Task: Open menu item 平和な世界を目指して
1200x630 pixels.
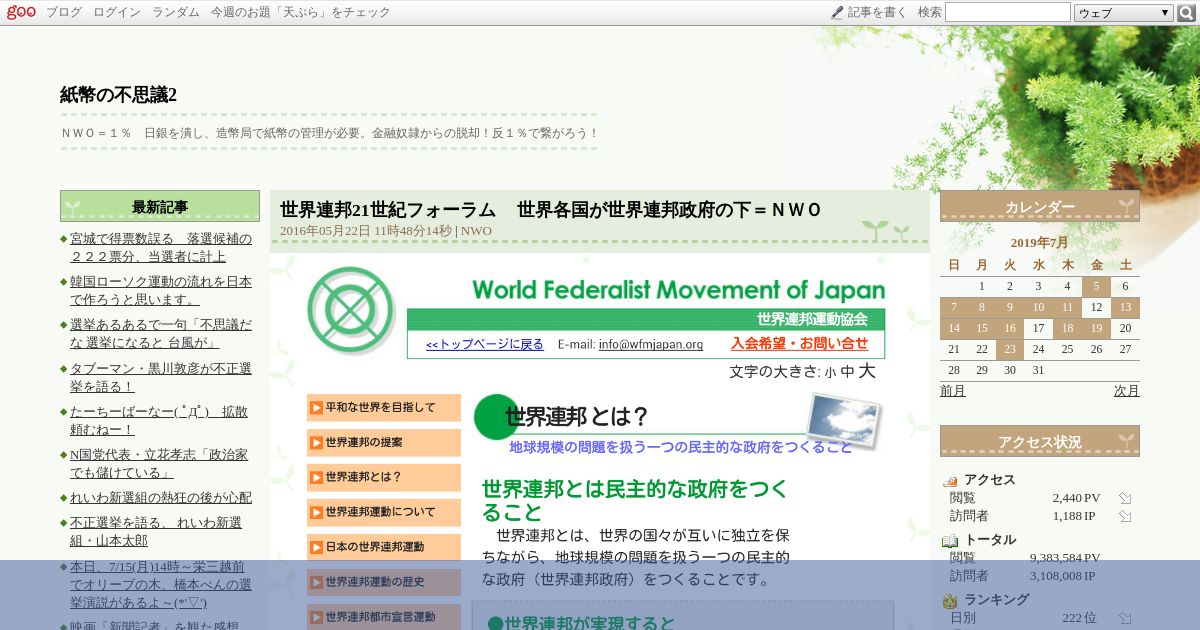Action: (x=384, y=408)
